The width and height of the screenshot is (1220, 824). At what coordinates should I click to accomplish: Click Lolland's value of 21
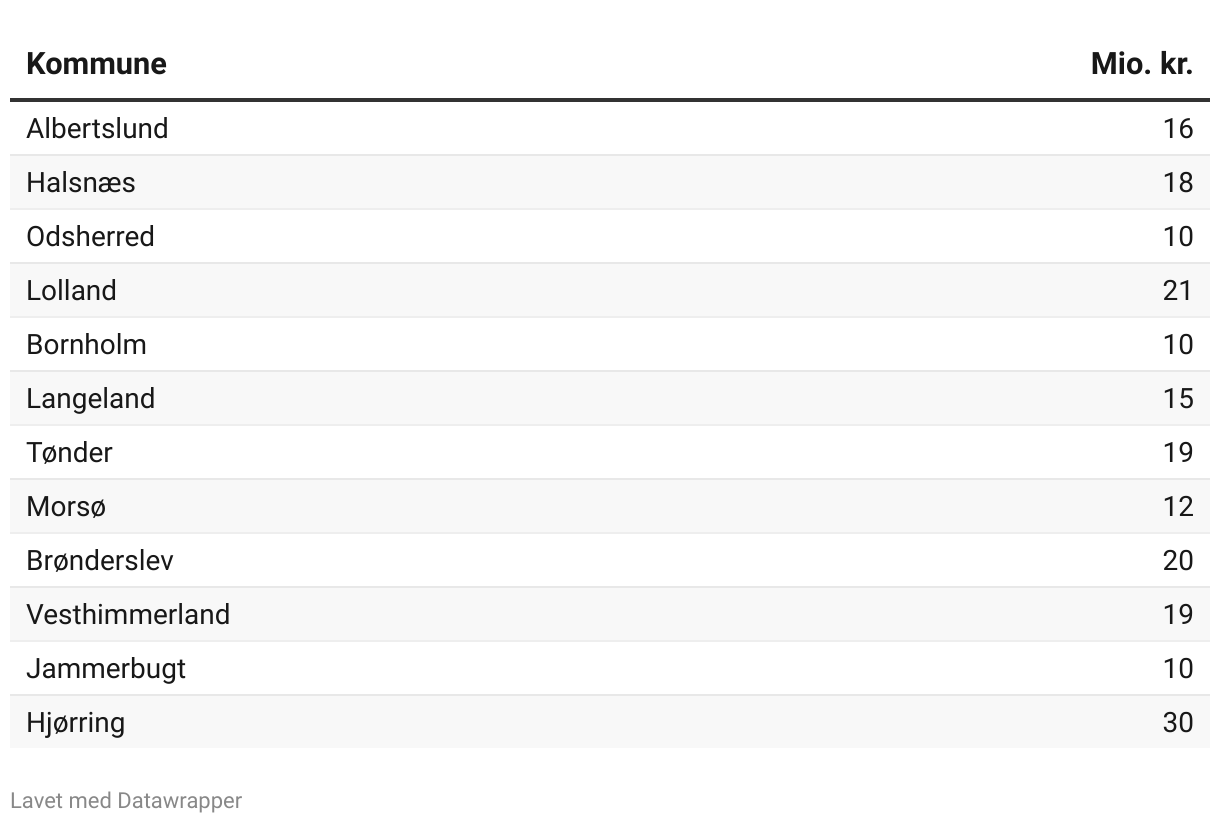1178,290
